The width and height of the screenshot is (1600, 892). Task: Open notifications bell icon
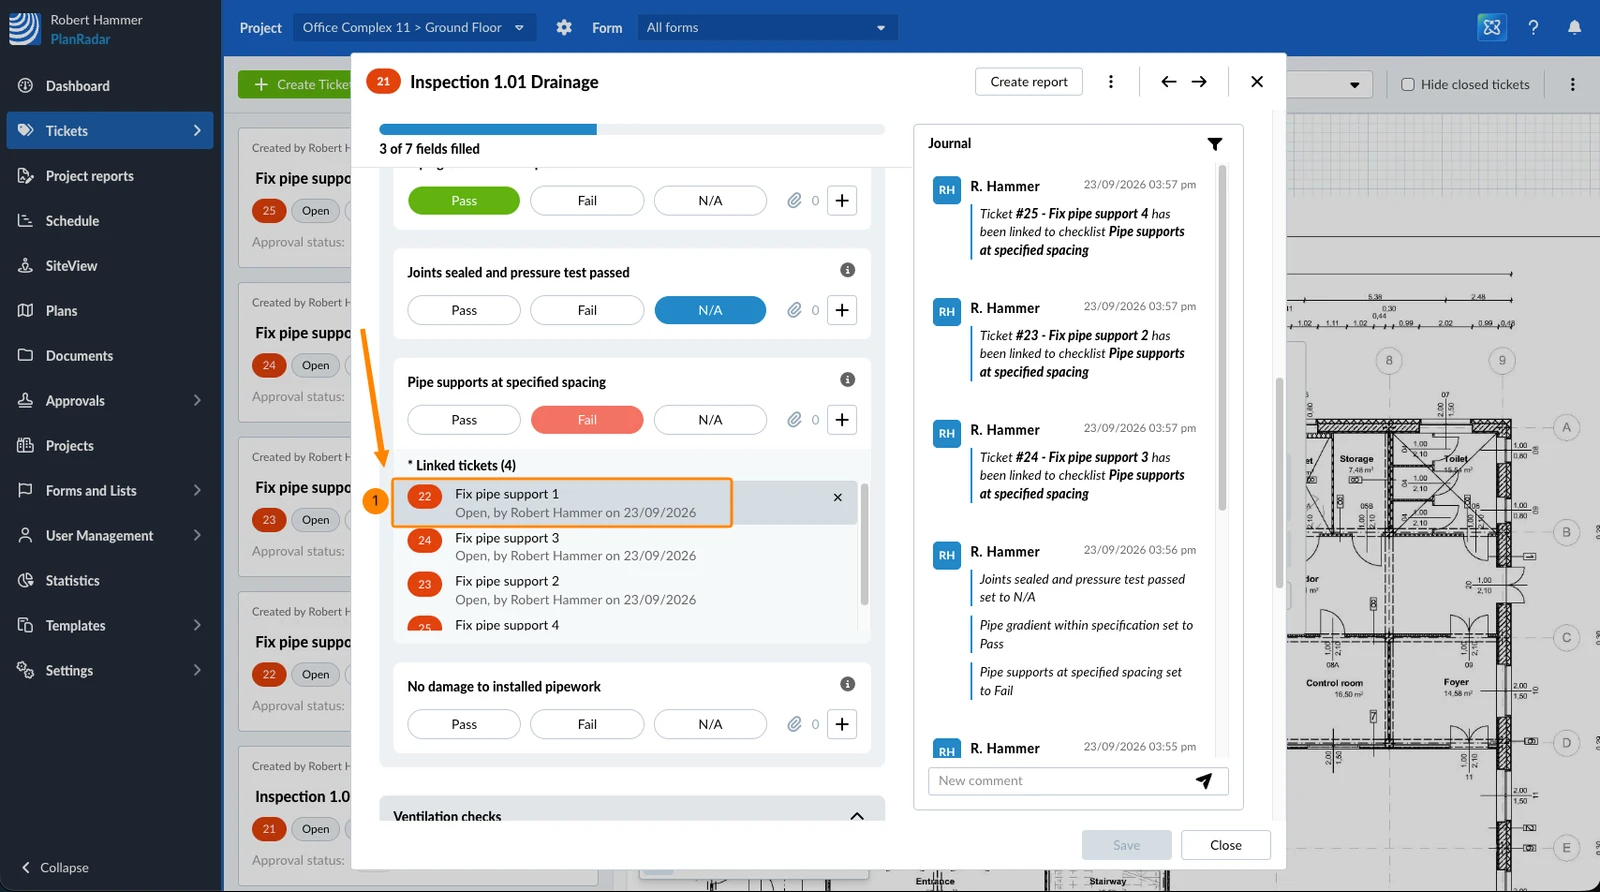1574,28
